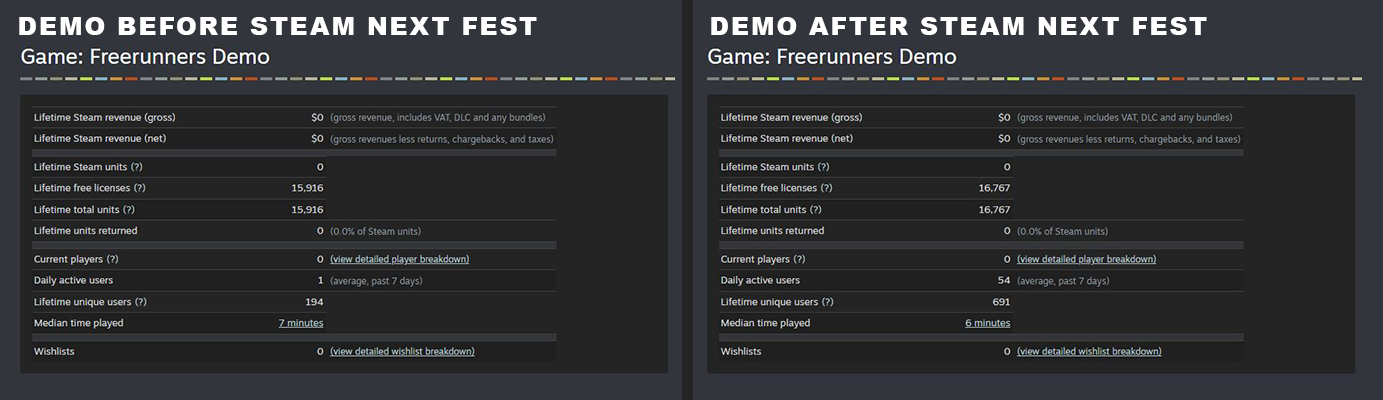This screenshot has width=1383, height=400.
Task: Click the (?) help beside Lifetime unique users showing 691
Action: tap(827, 302)
